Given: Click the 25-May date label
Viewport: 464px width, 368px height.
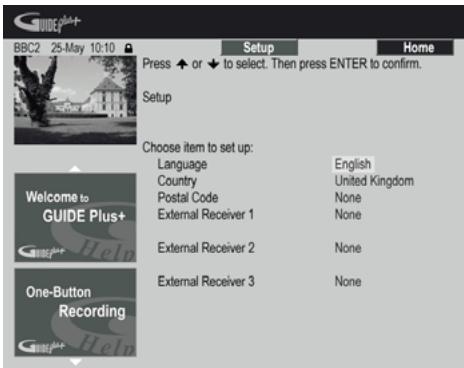Looking at the screenshot, I should (x=68, y=48).
